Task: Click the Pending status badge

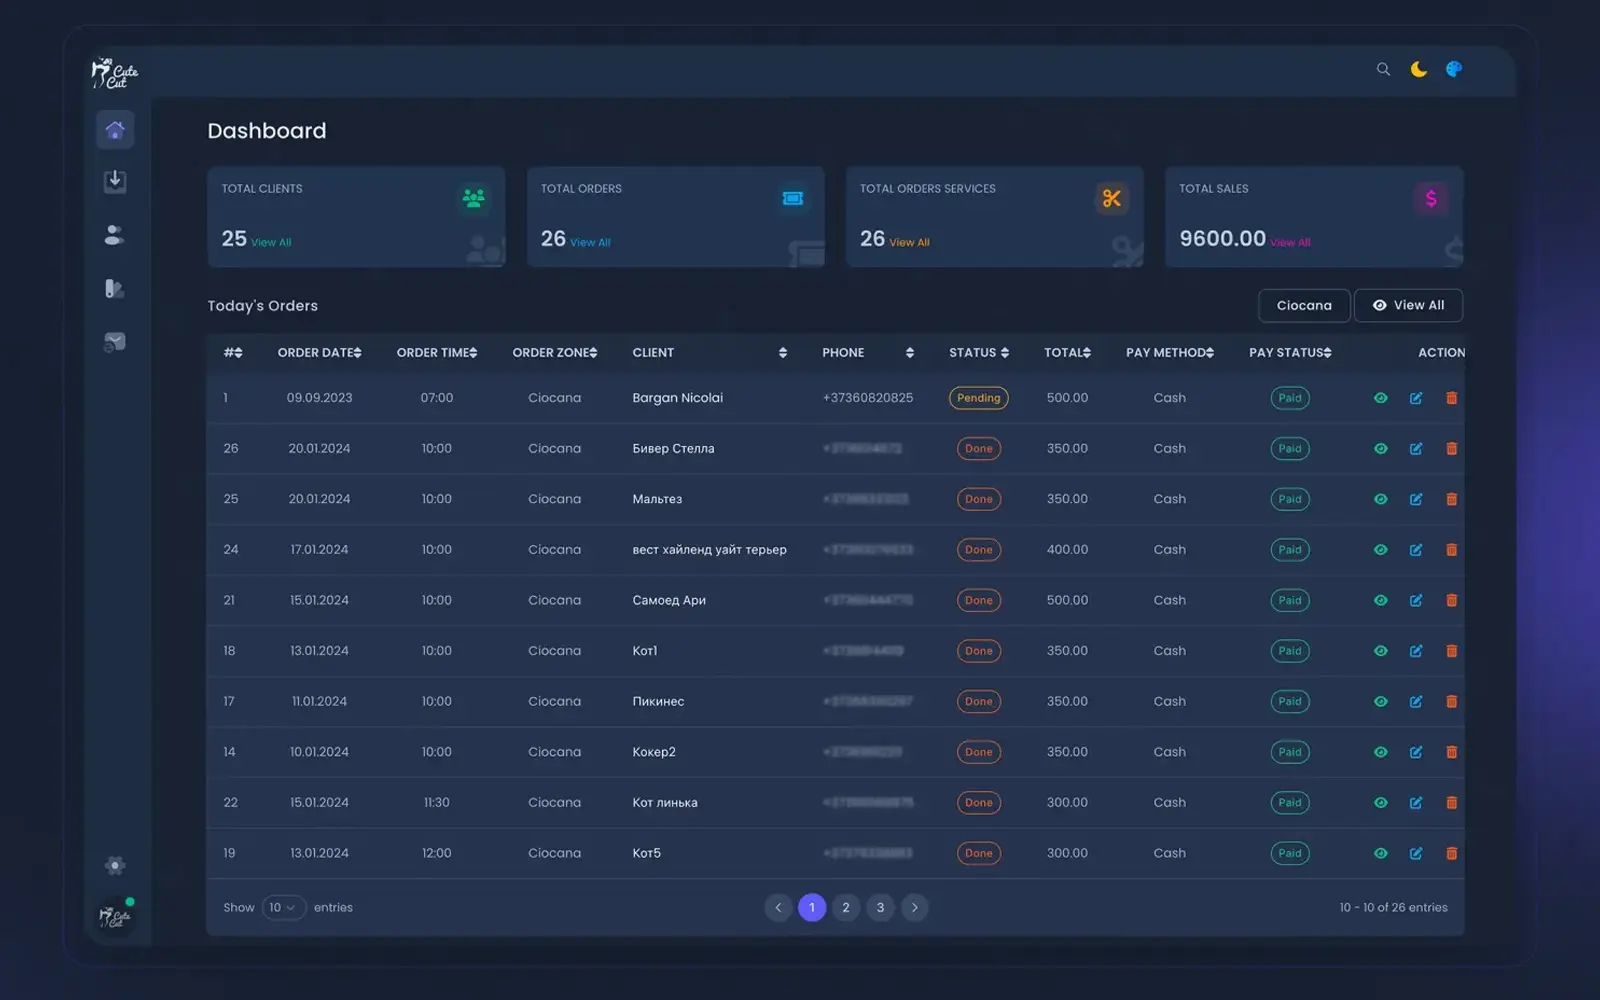Action: point(978,398)
